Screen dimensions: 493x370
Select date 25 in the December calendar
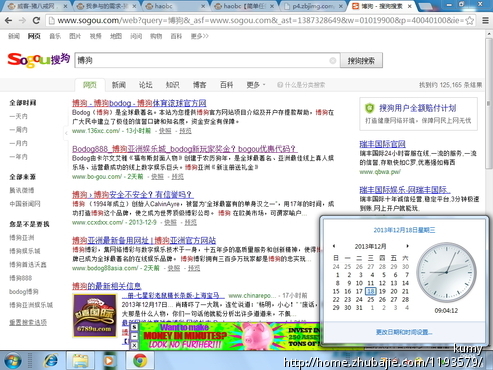point(371,299)
